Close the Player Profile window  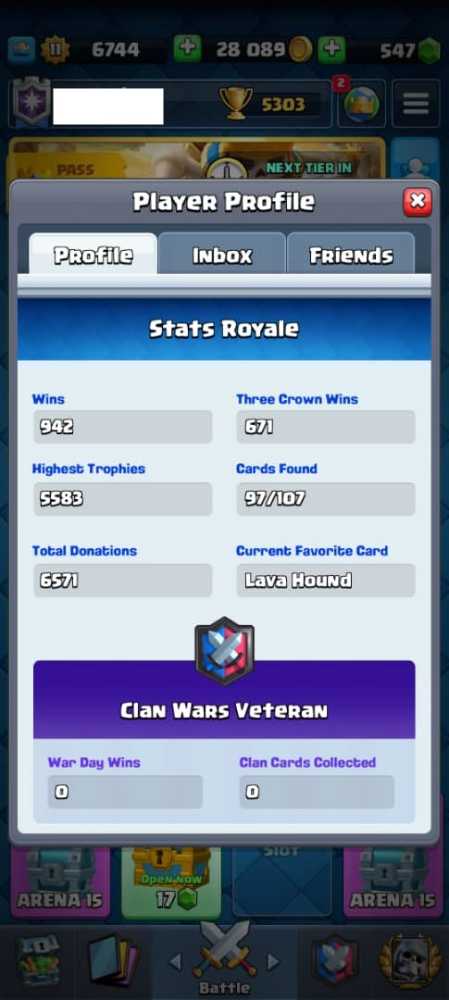[x=417, y=202]
